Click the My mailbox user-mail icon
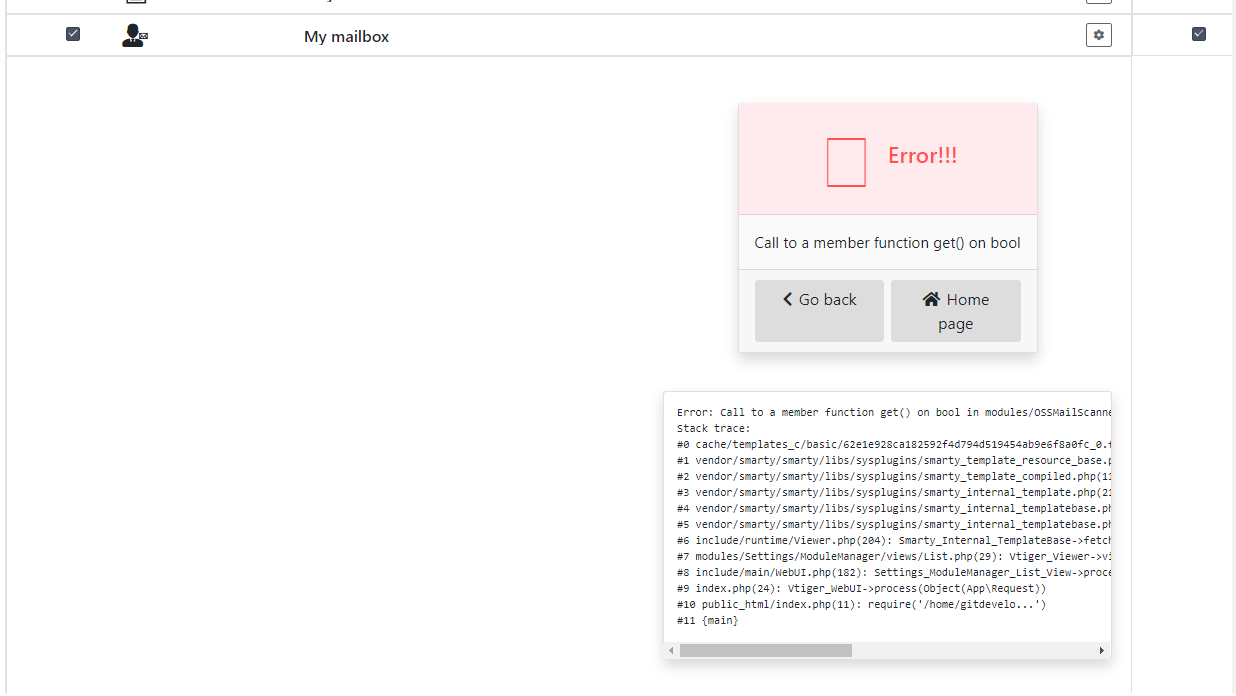Screen dimensions: 1236x696 click(x=134, y=36)
